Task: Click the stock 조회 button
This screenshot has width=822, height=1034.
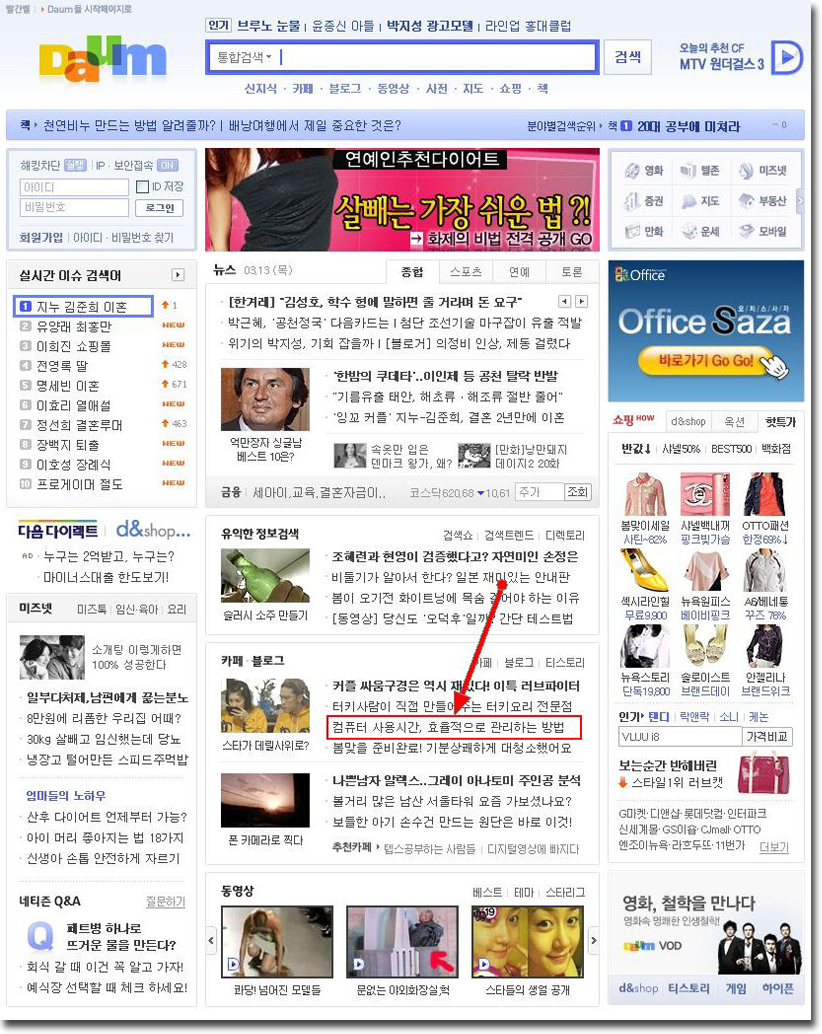Action: pyautogui.click(x=577, y=492)
